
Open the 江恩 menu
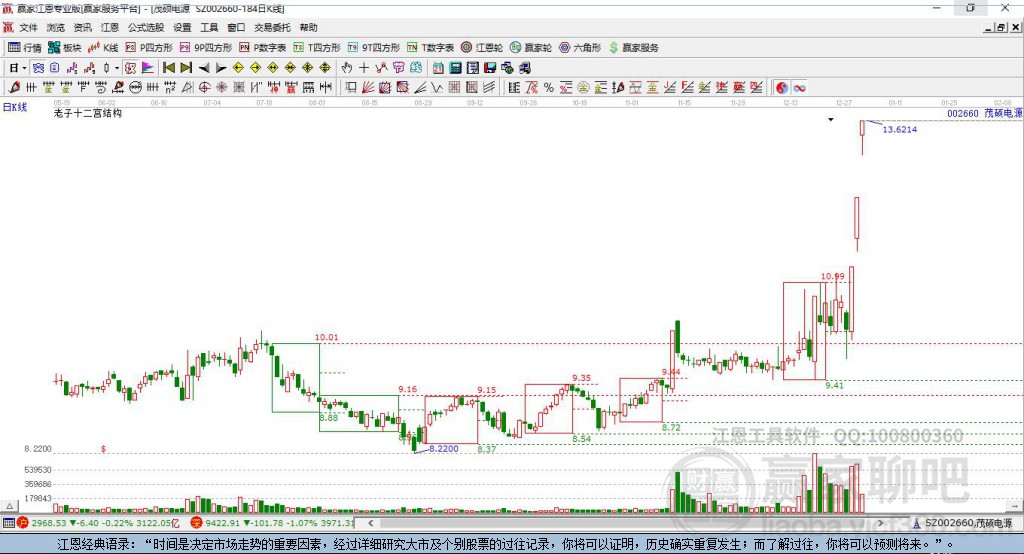[110, 27]
